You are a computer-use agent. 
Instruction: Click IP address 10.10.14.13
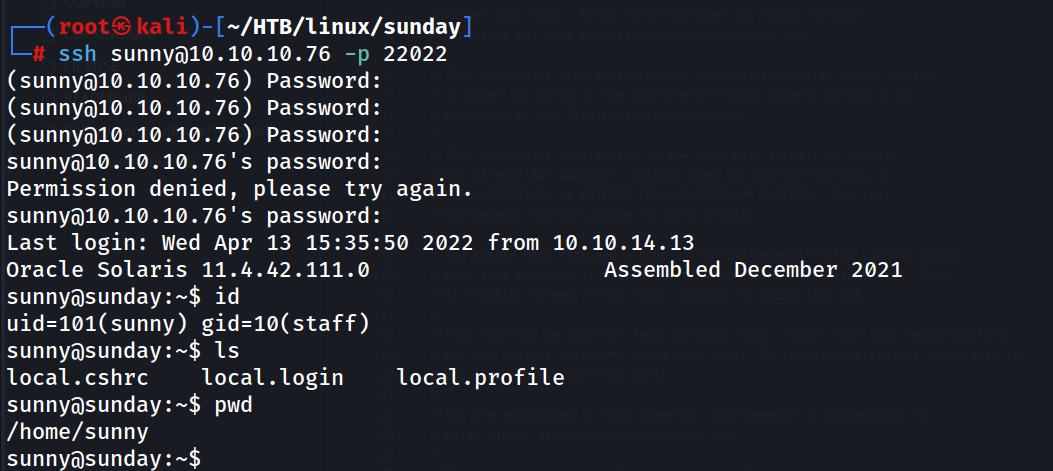coord(623,243)
